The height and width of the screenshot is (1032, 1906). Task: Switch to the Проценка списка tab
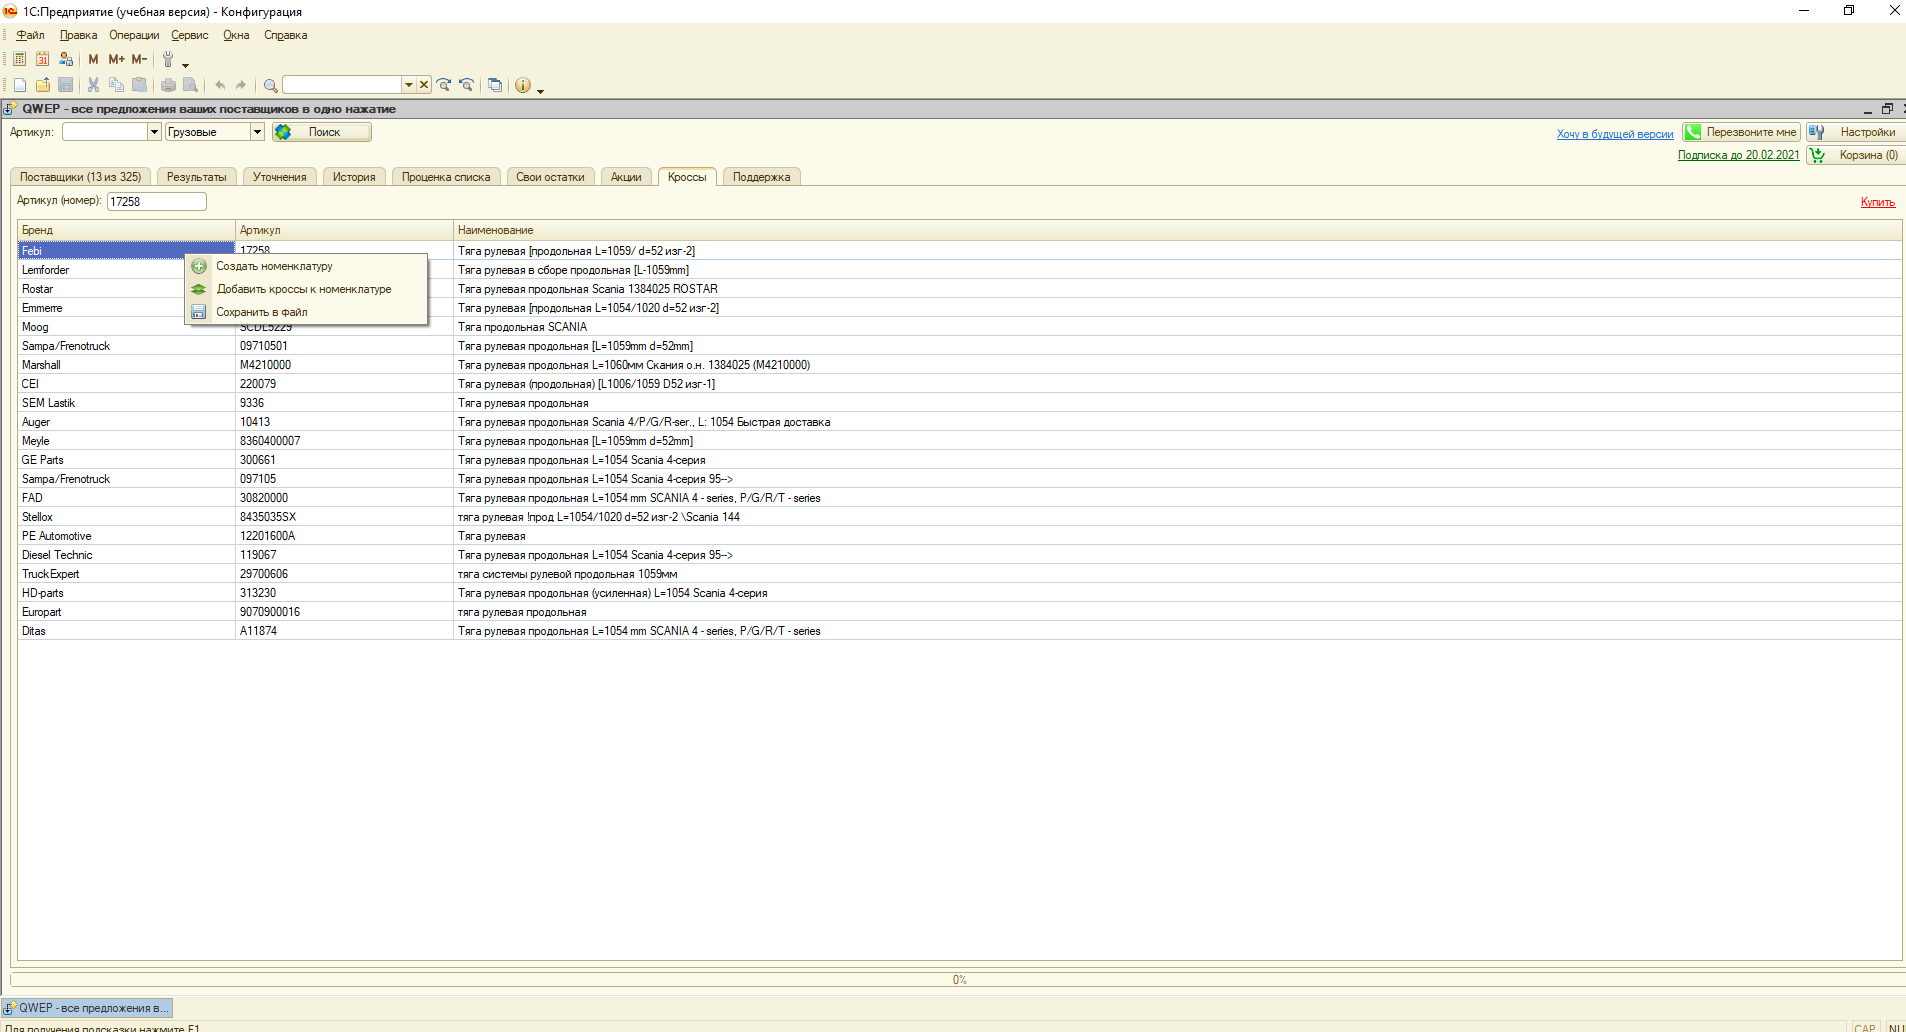point(446,177)
